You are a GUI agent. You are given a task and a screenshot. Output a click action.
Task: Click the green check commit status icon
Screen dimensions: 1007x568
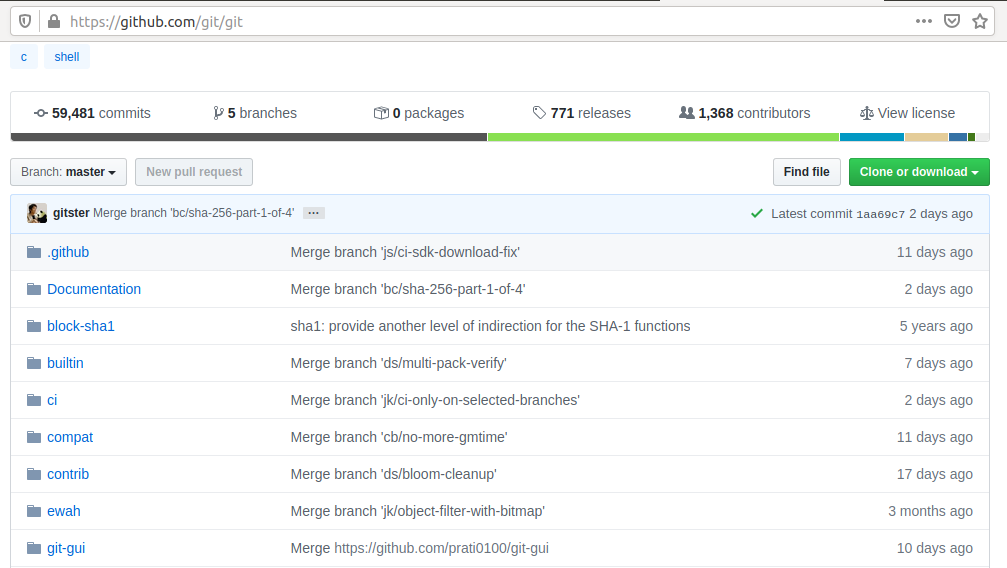757,213
